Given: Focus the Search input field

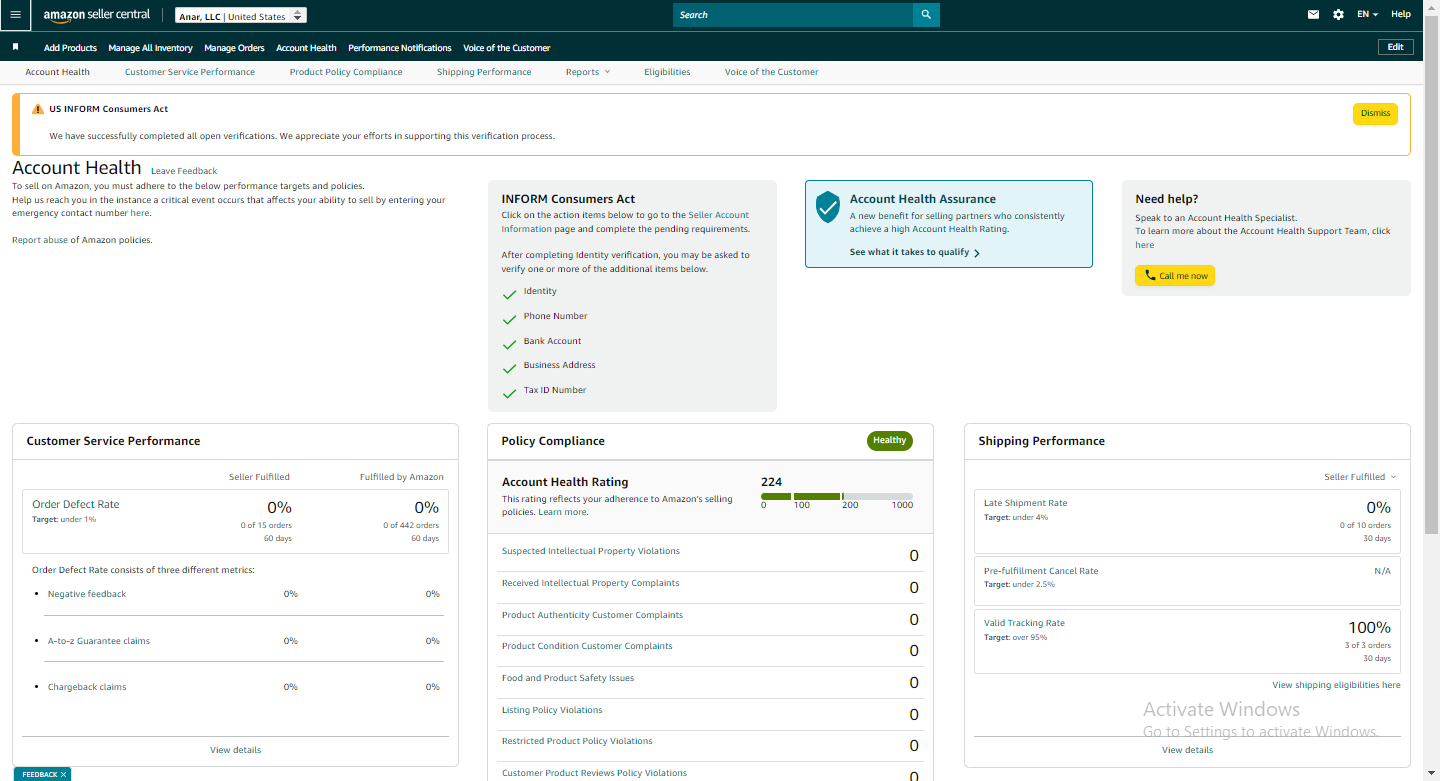Looking at the screenshot, I should click(x=793, y=15).
